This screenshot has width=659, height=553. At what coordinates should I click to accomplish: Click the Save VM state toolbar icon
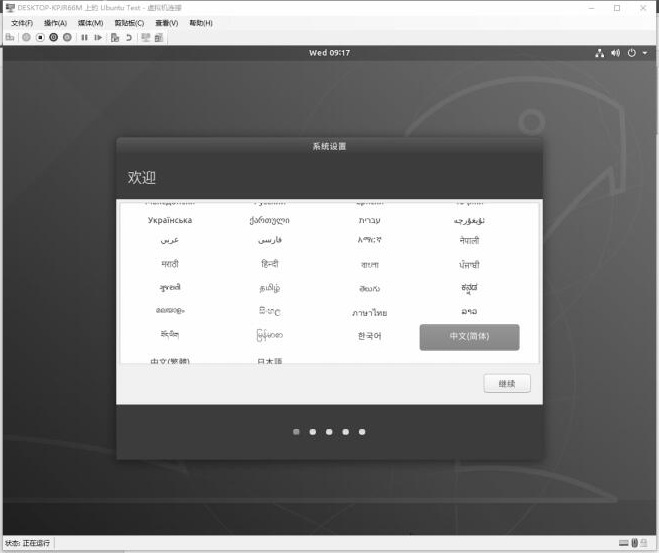(67, 37)
